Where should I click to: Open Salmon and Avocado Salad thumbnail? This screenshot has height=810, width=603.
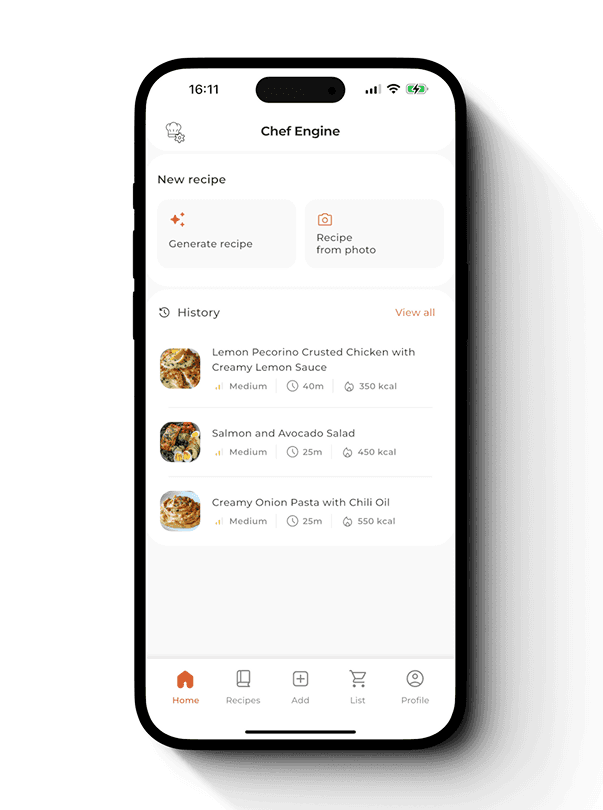pos(180,442)
